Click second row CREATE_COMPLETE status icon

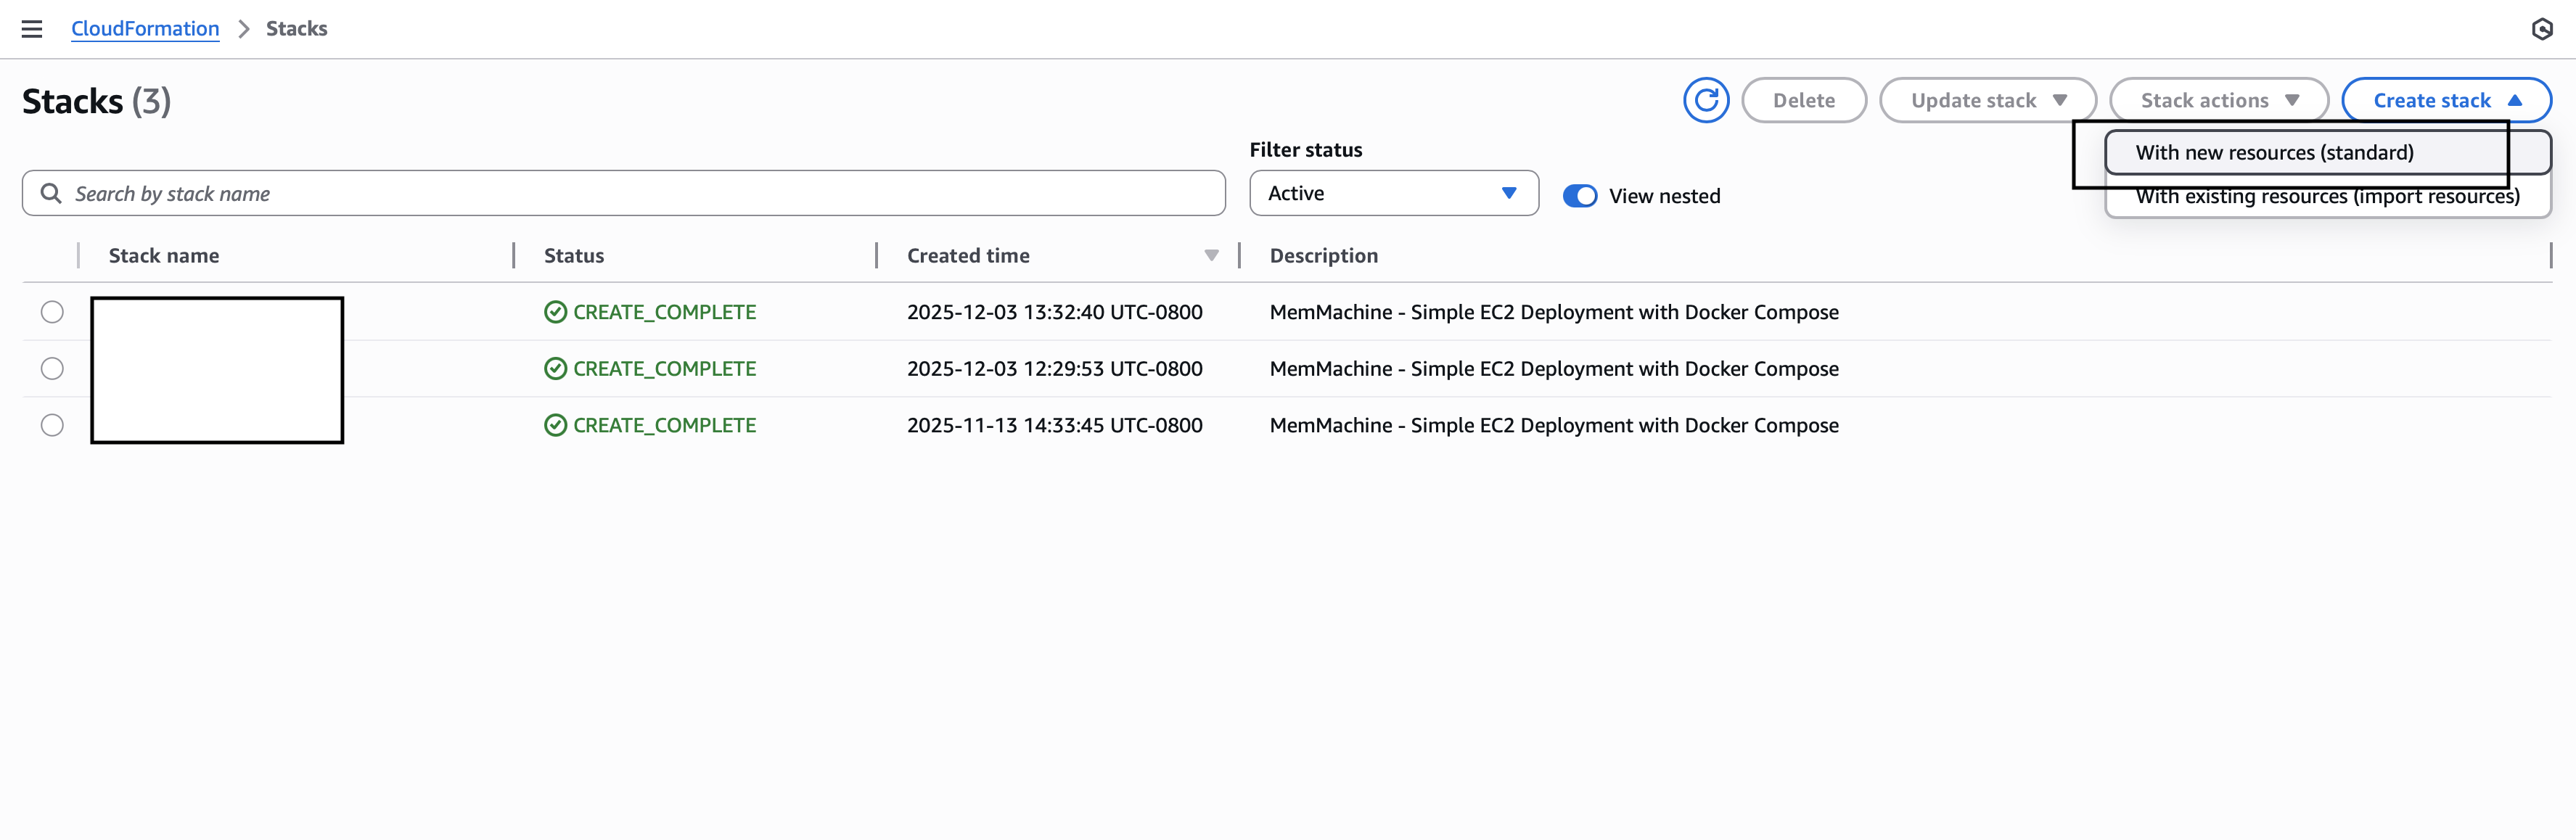click(555, 369)
